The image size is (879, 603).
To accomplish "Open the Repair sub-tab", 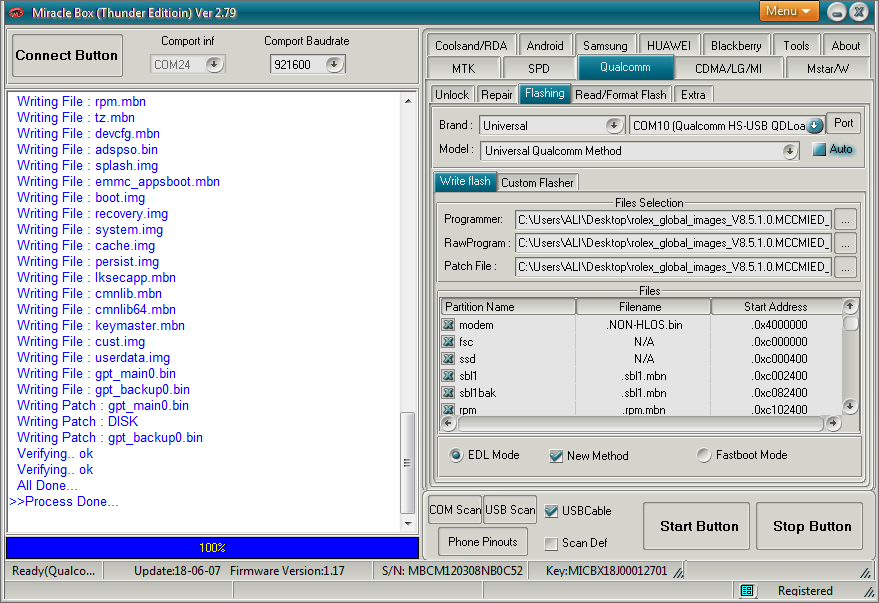I will tap(497, 95).
